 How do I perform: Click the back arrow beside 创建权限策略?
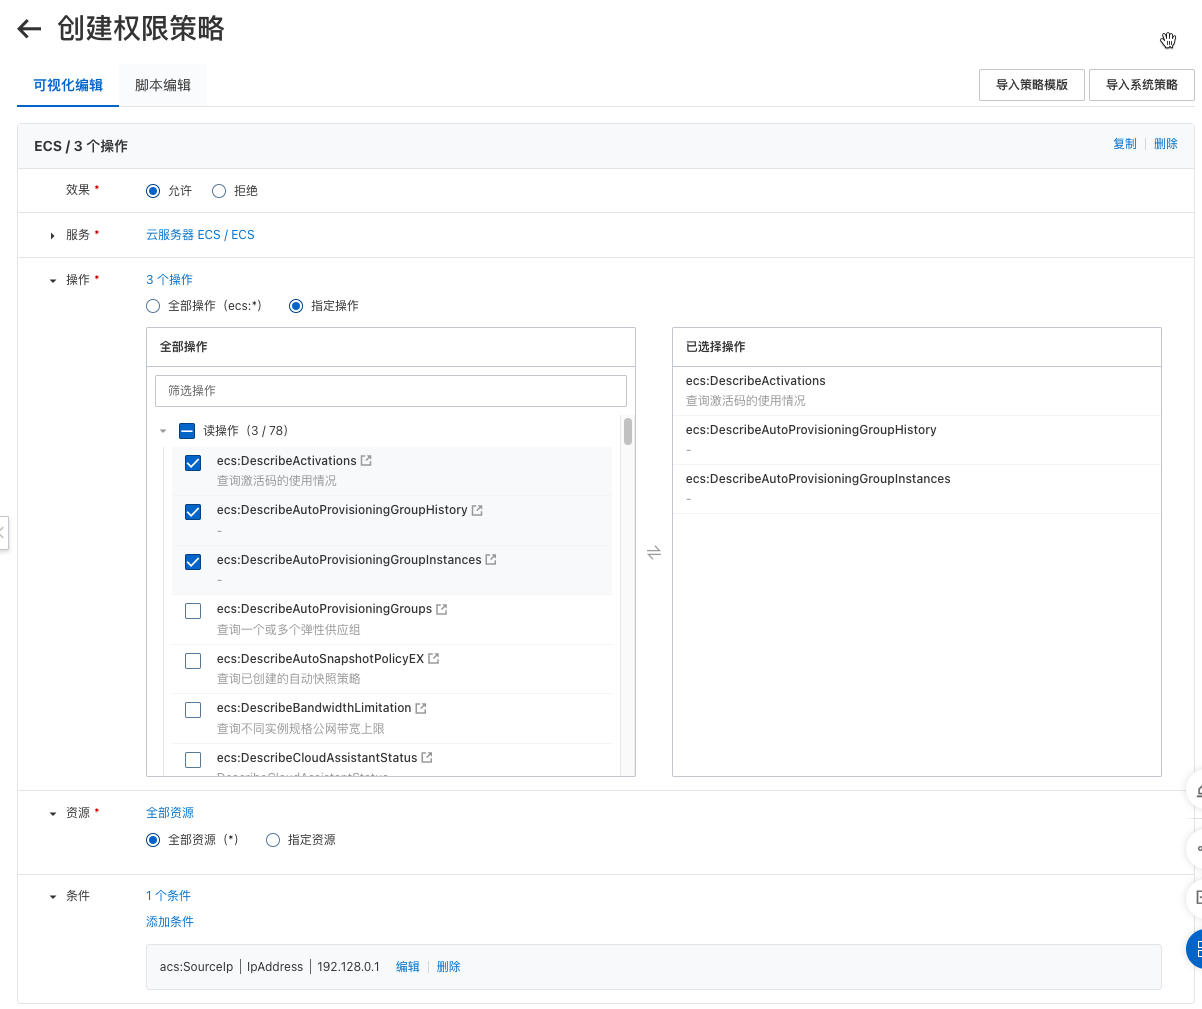pyautogui.click(x=29, y=29)
